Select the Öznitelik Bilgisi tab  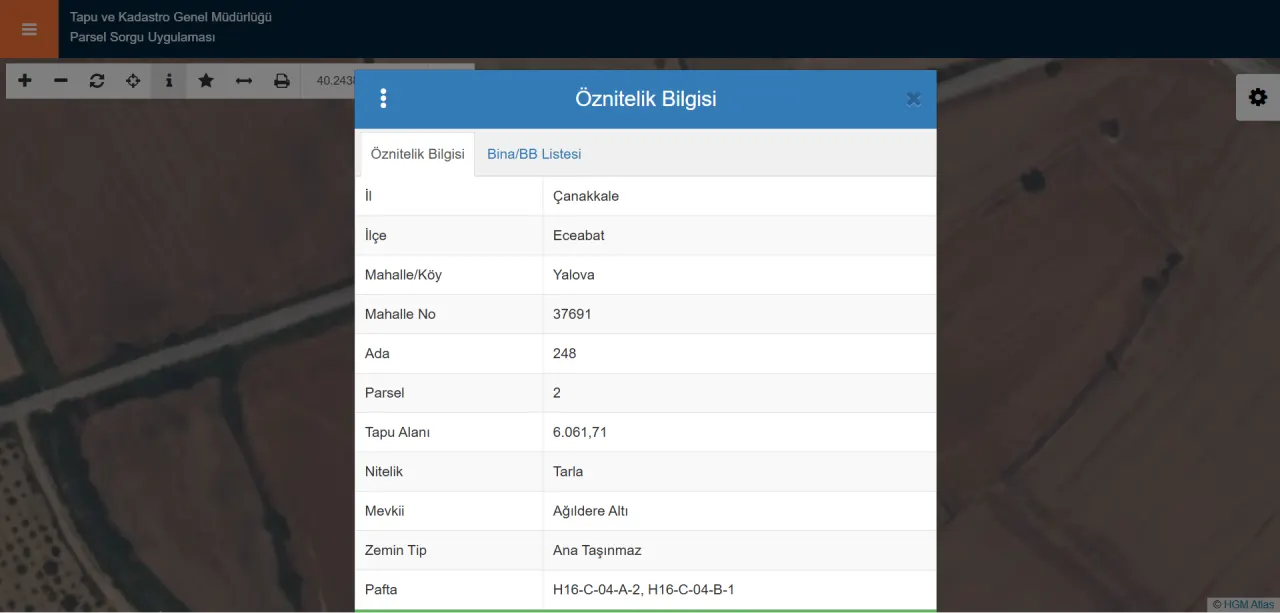(x=417, y=154)
